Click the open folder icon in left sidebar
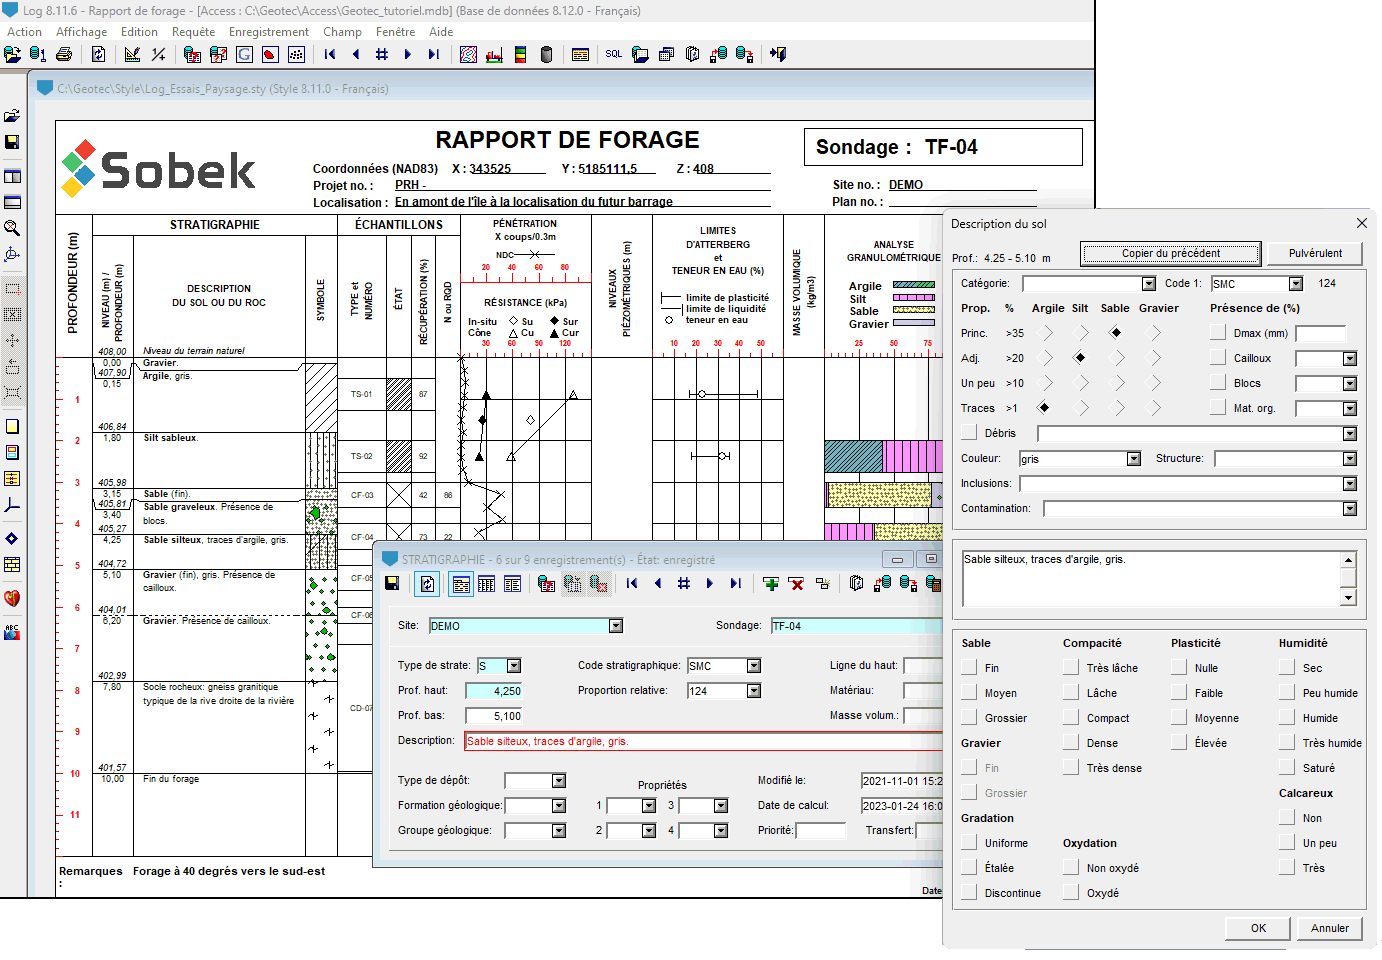This screenshot has height=960, width=1382. point(12,116)
